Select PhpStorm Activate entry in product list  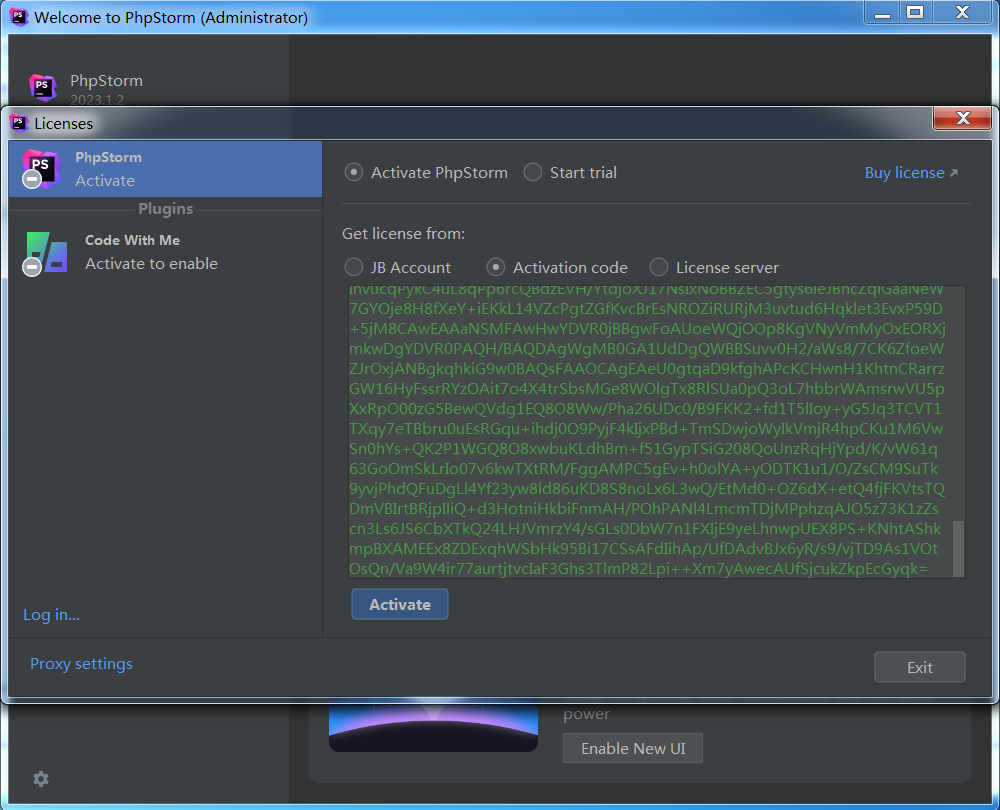tap(165, 169)
